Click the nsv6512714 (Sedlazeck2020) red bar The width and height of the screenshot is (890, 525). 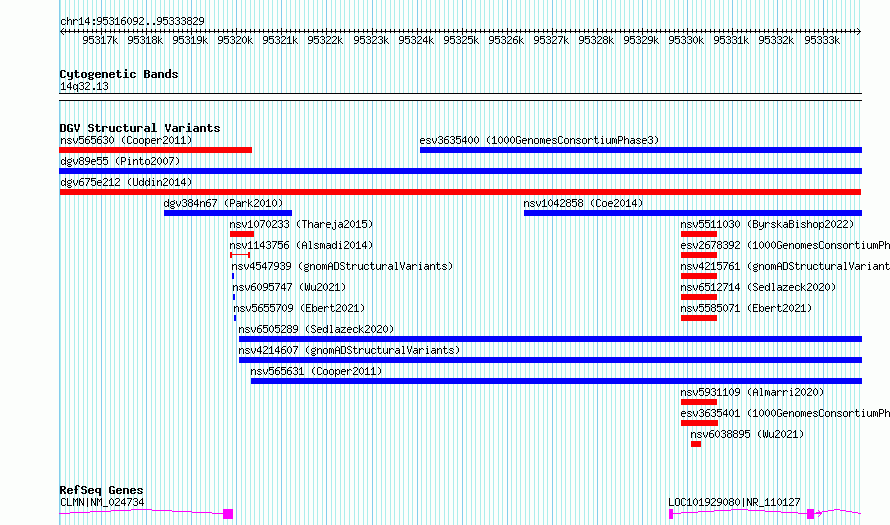699,297
